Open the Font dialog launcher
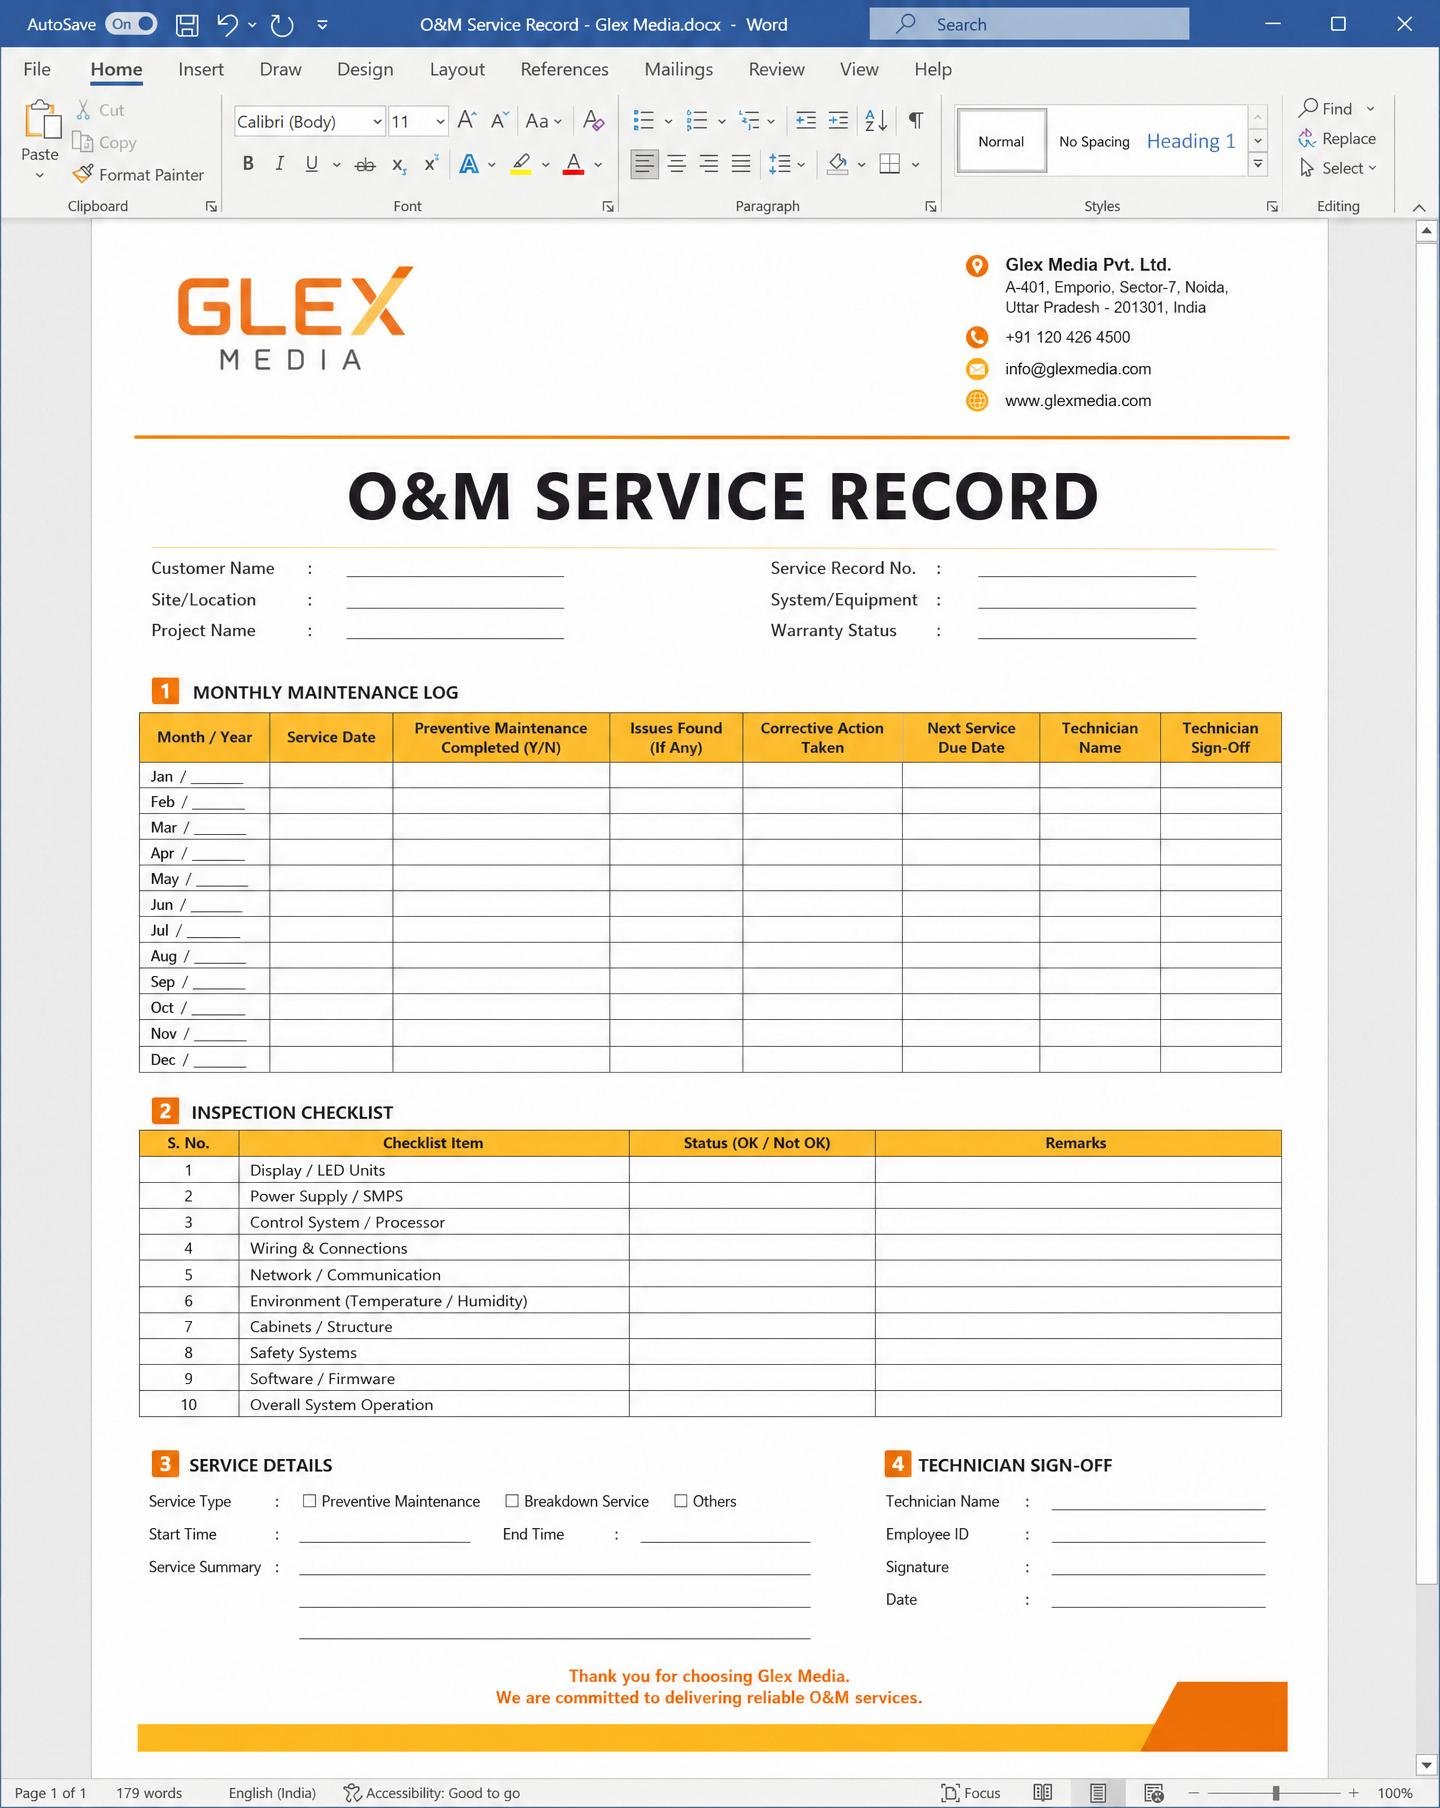The width and height of the screenshot is (1440, 1808). (608, 206)
